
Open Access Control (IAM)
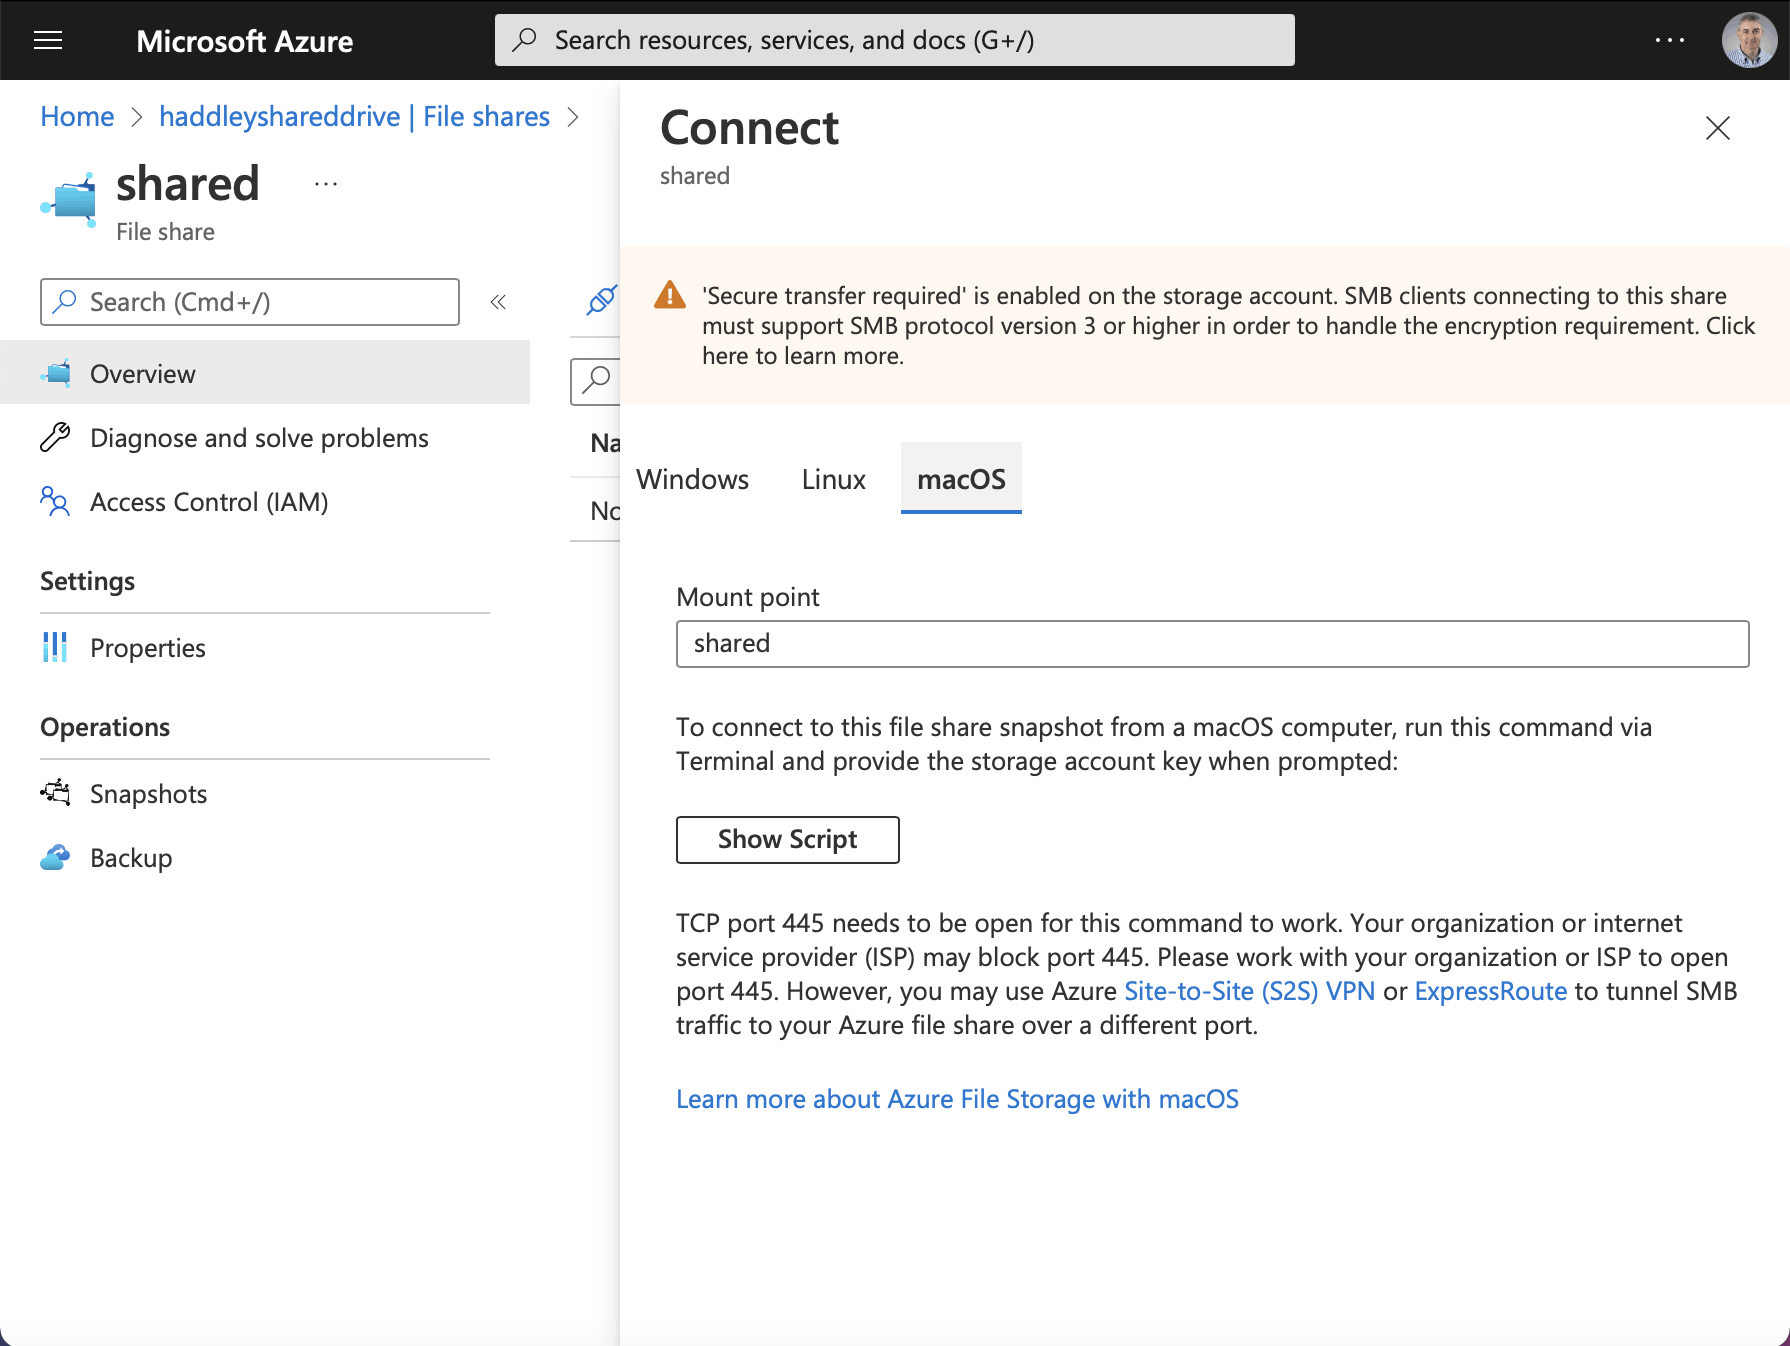click(208, 502)
